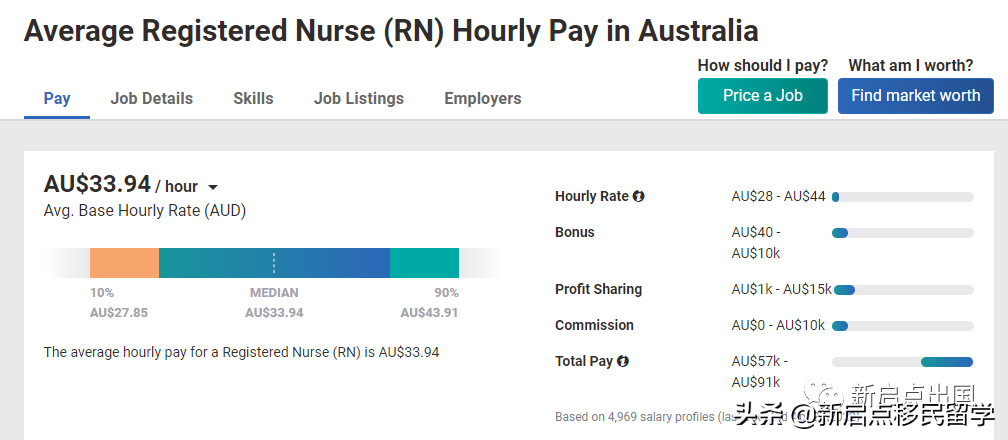Go to the Job Listings tab
This screenshot has width=1008, height=440.
358,98
